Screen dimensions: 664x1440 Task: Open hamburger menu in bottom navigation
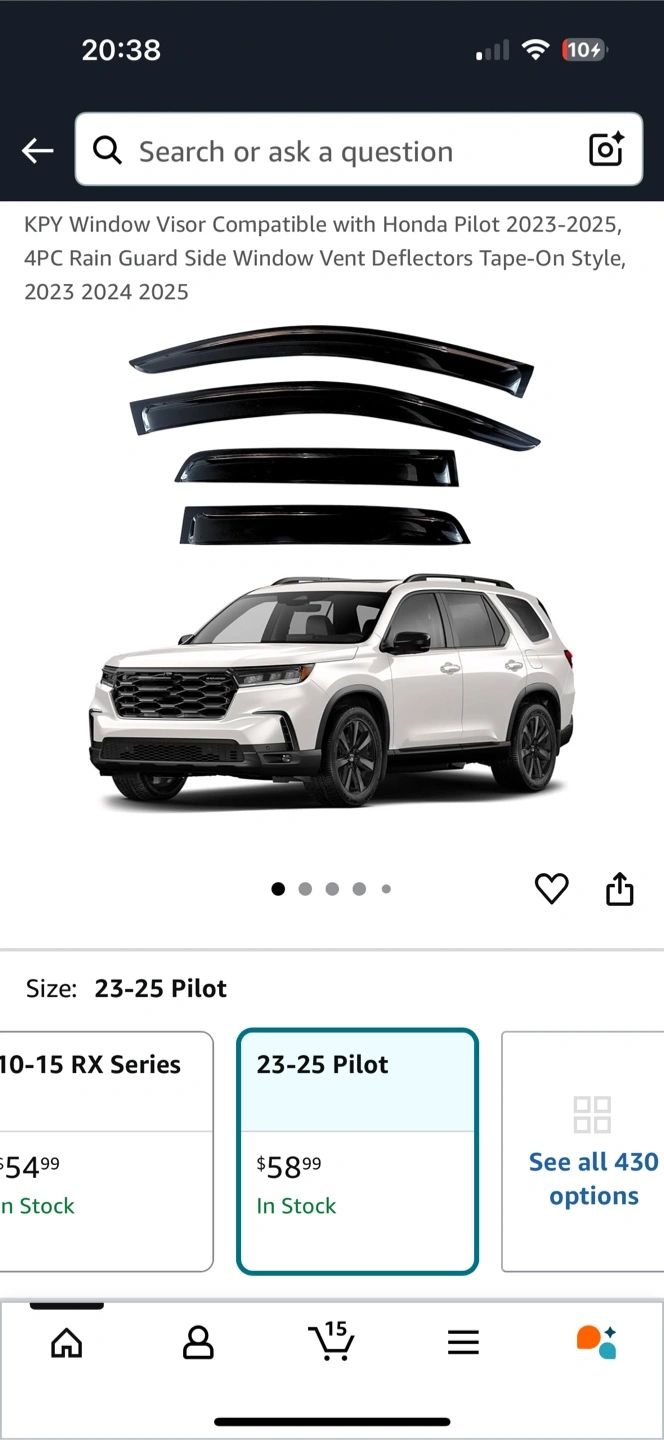[463, 1342]
